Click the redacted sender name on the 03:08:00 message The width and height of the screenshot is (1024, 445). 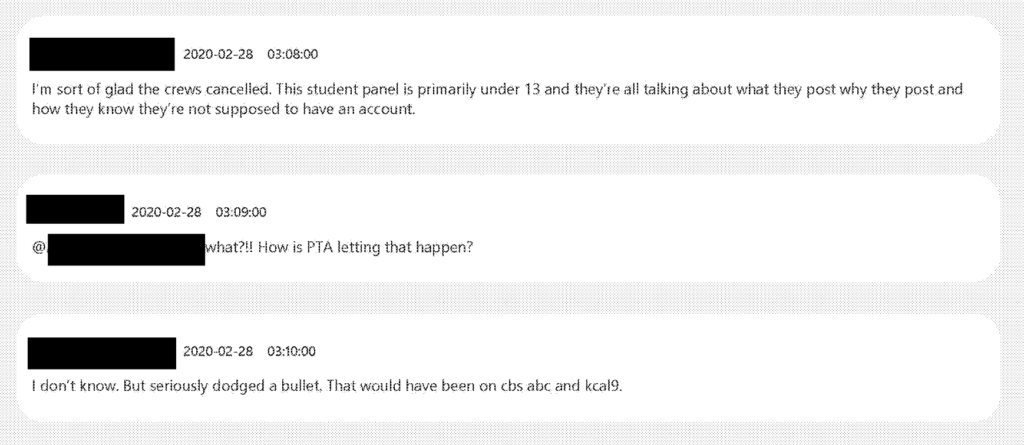pos(102,53)
